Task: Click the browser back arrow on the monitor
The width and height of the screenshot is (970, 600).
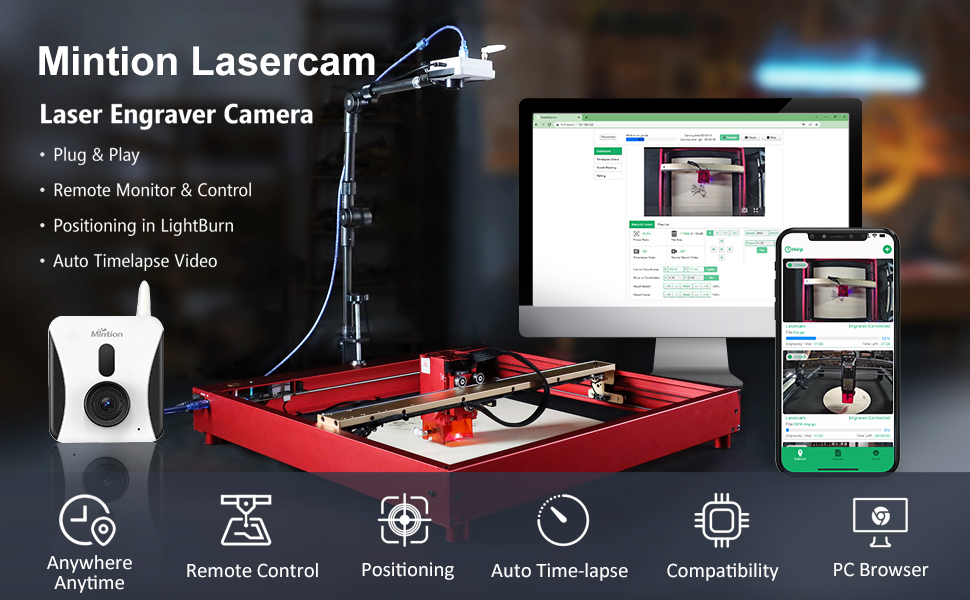Action: [536, 124]
